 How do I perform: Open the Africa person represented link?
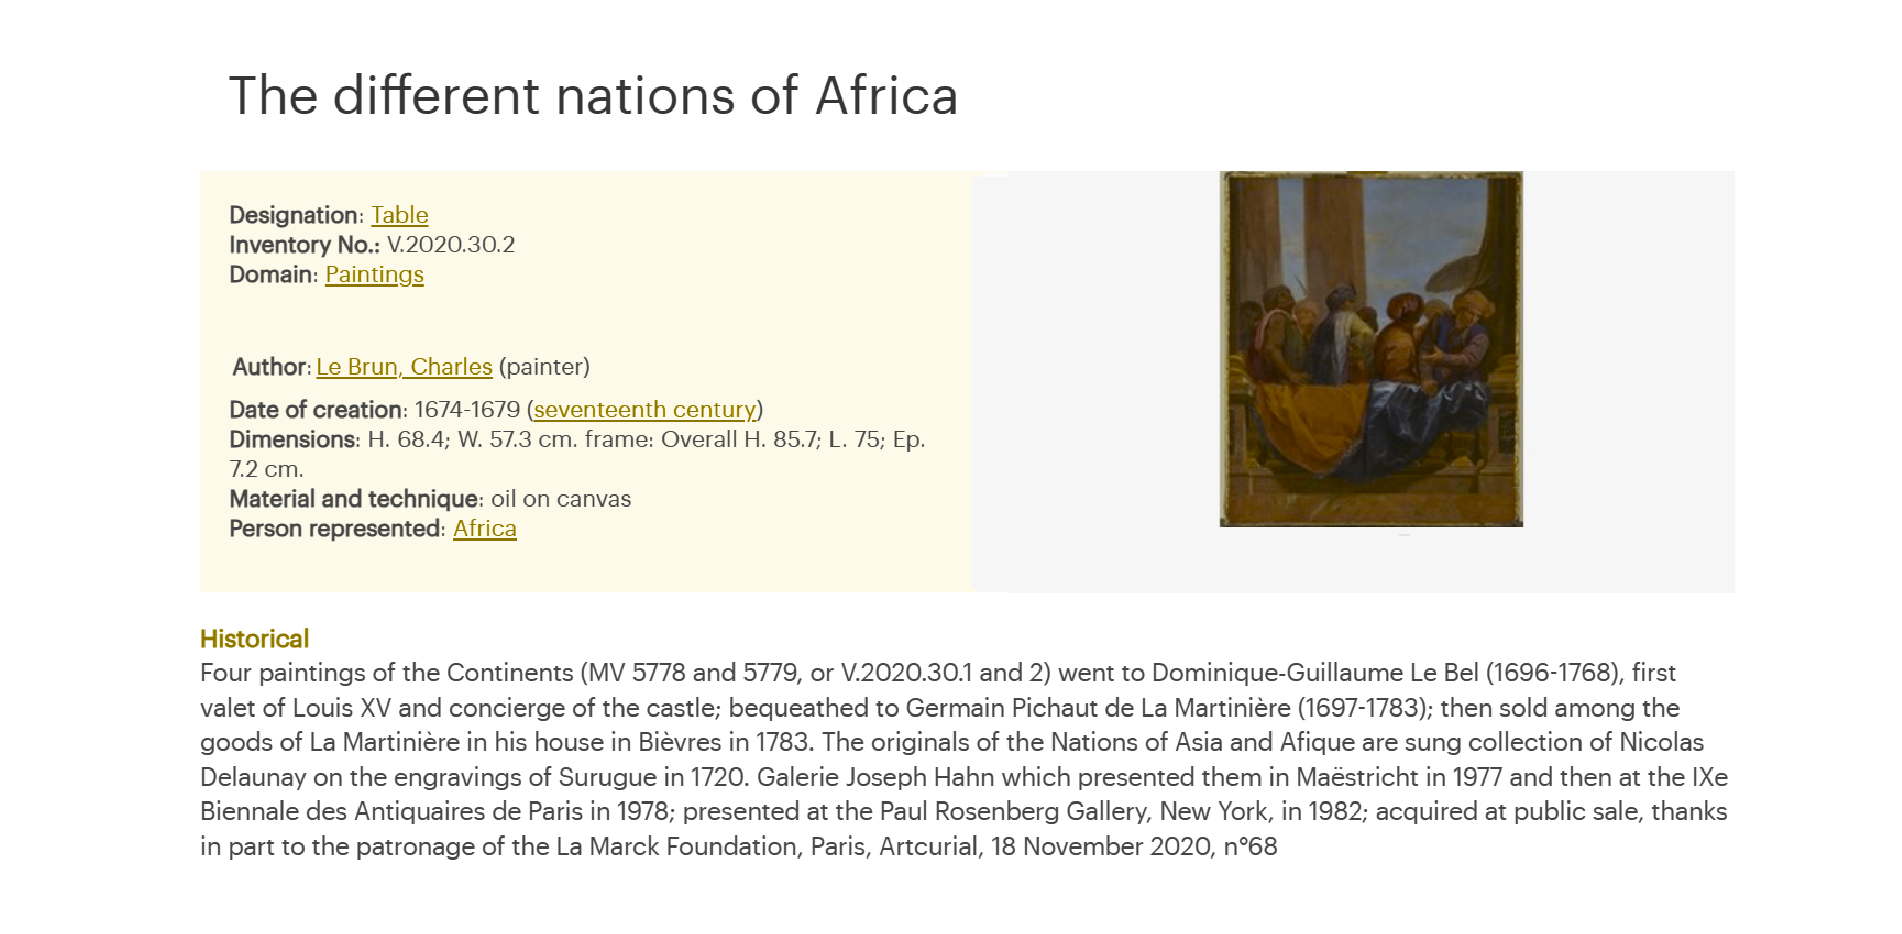(x=485, y=528)
